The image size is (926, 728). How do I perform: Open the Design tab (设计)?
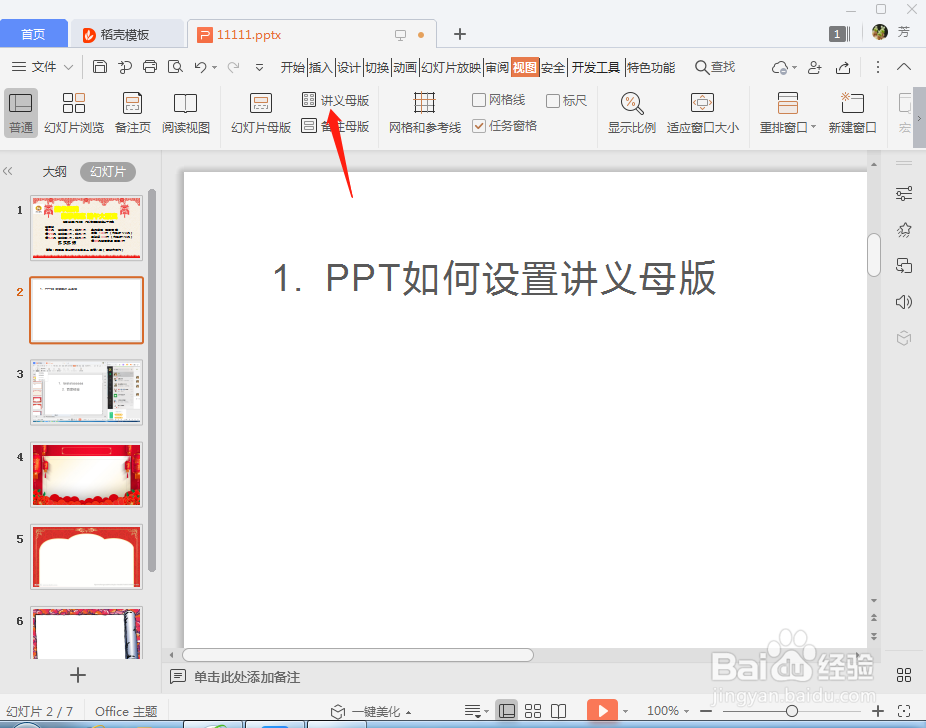tap(348, 67)
